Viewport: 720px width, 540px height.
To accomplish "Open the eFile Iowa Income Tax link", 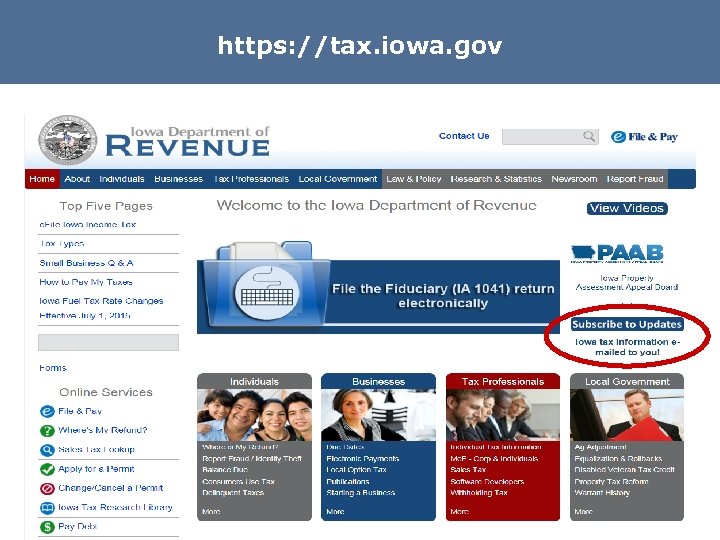I will click(x=87, y=225).
